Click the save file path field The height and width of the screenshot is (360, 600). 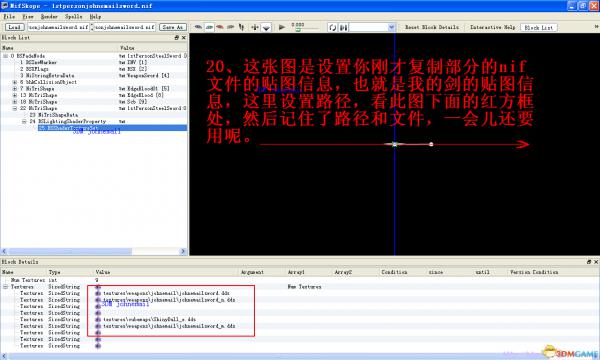pos(124,27)
